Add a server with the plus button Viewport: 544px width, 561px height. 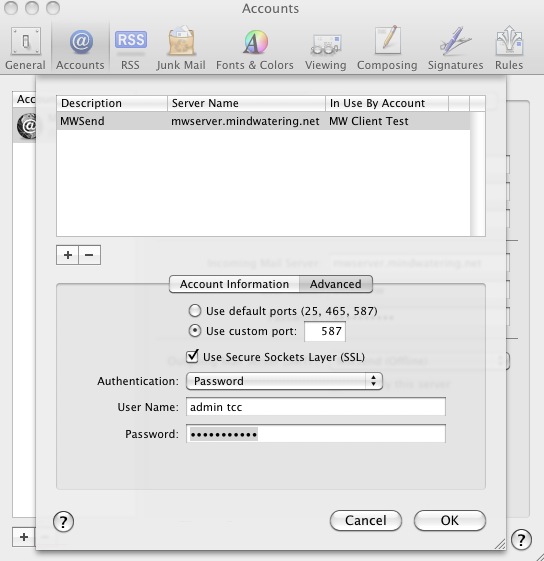click(67, 255)
